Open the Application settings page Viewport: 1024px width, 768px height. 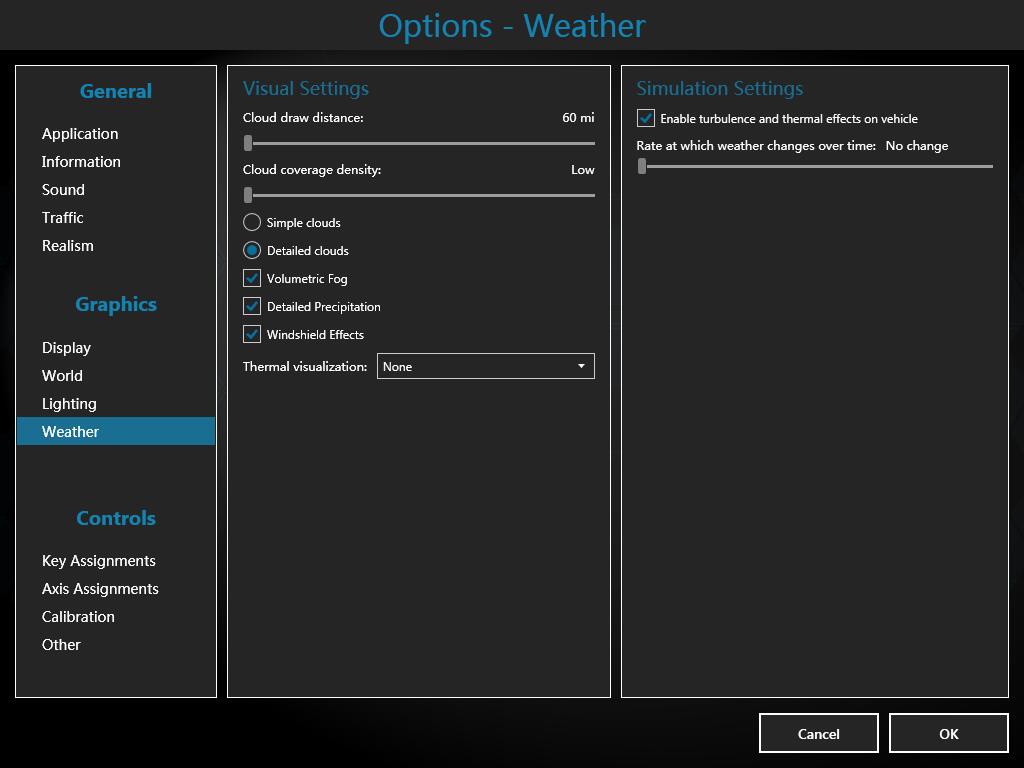pyautogui.click(x=80, y=134)
